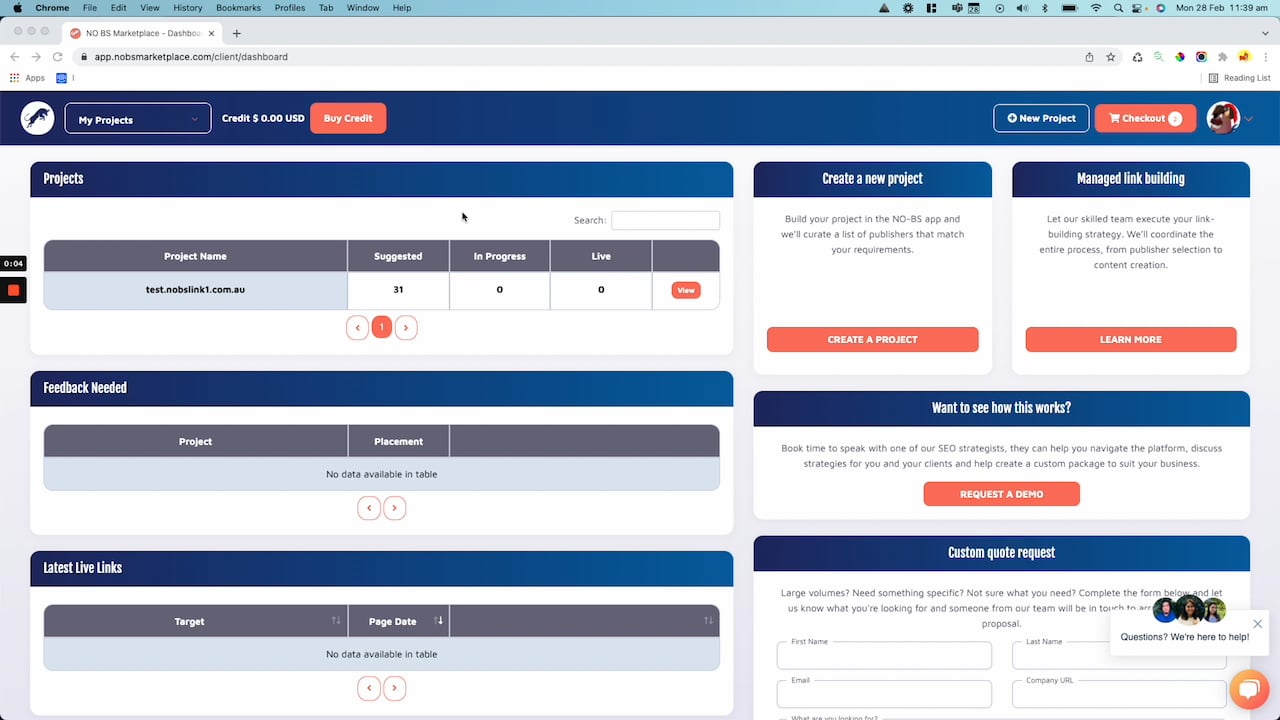The height and width of the screenshot is (720, 1280).
Task: Start a New Project from the header
Action: [x=1041, y=118]
